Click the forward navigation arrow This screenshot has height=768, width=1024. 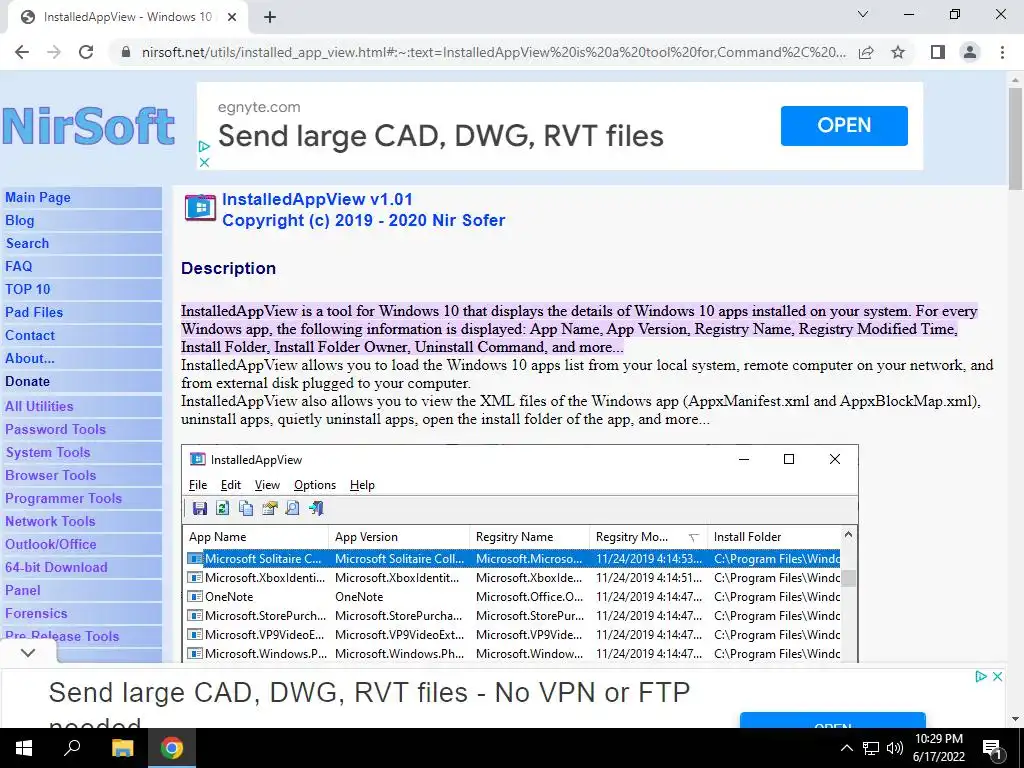(x=54, y=52)
